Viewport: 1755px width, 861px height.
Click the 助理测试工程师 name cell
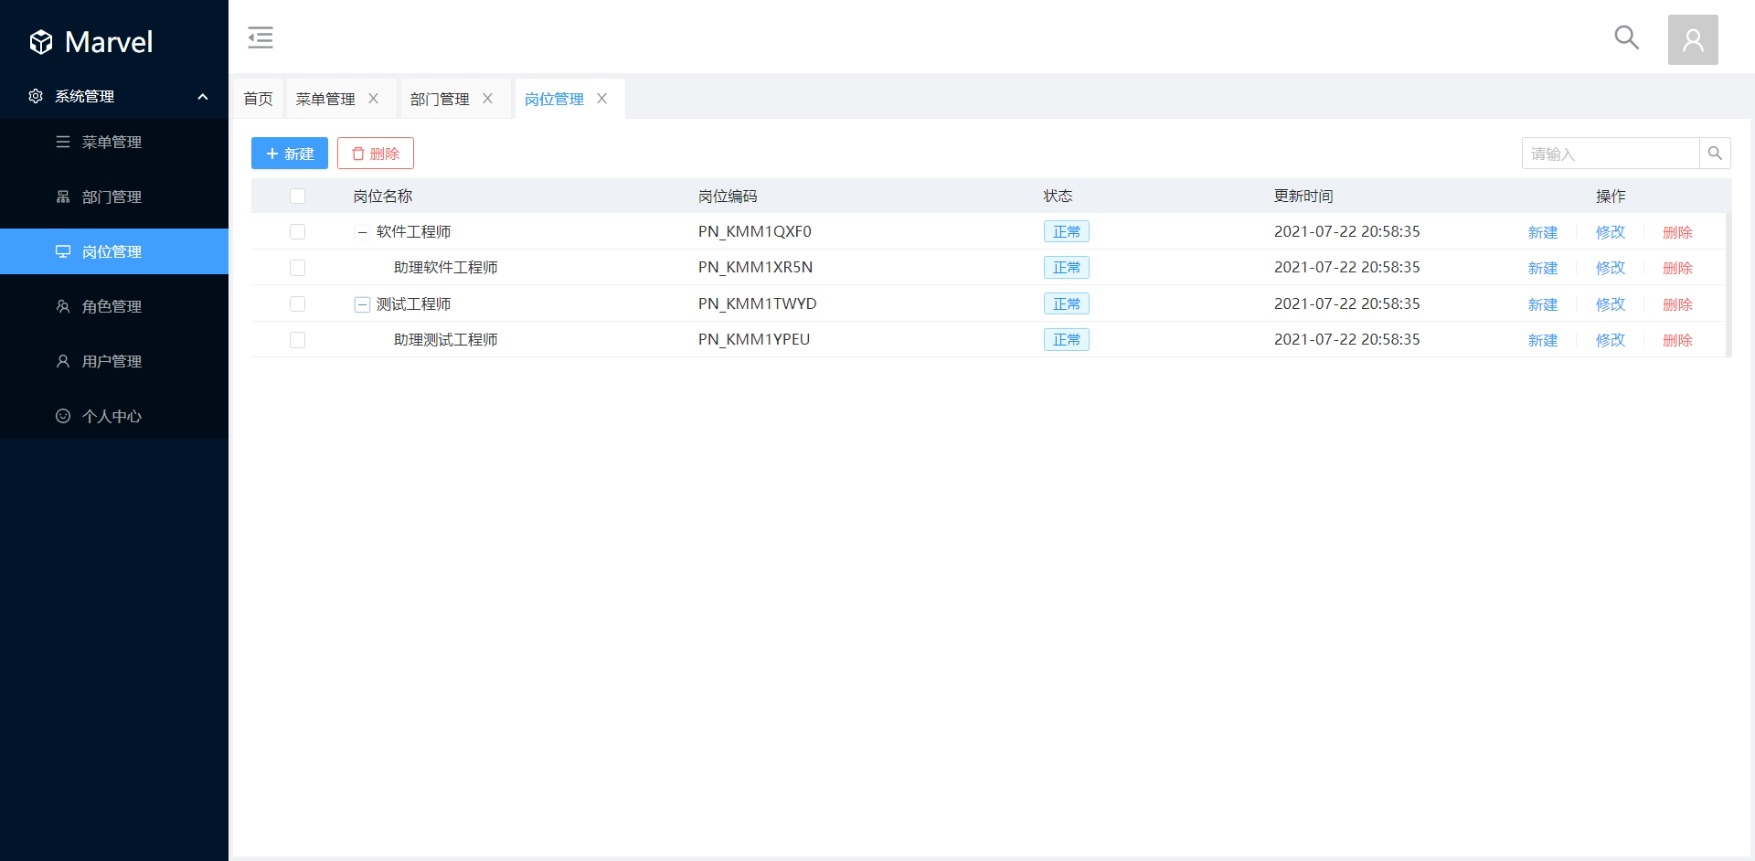(445, 340)
